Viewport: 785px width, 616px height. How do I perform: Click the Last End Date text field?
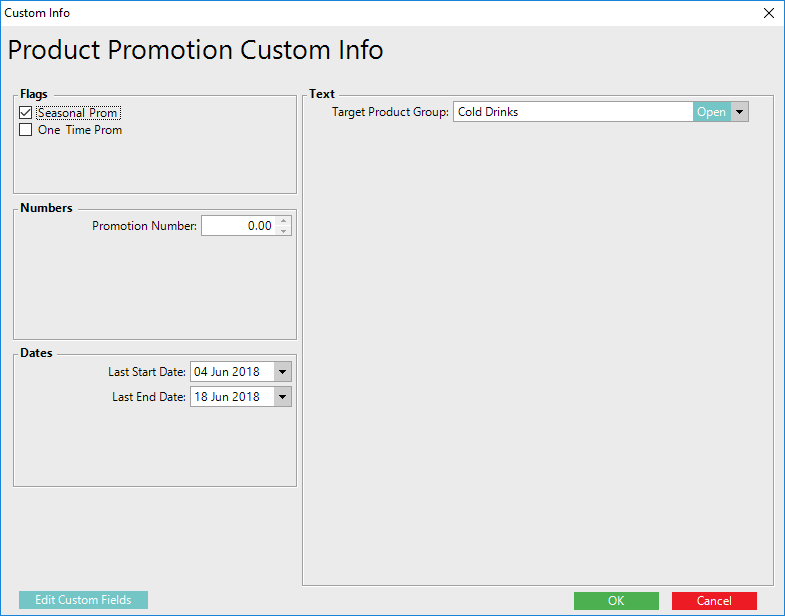[230, 397]
